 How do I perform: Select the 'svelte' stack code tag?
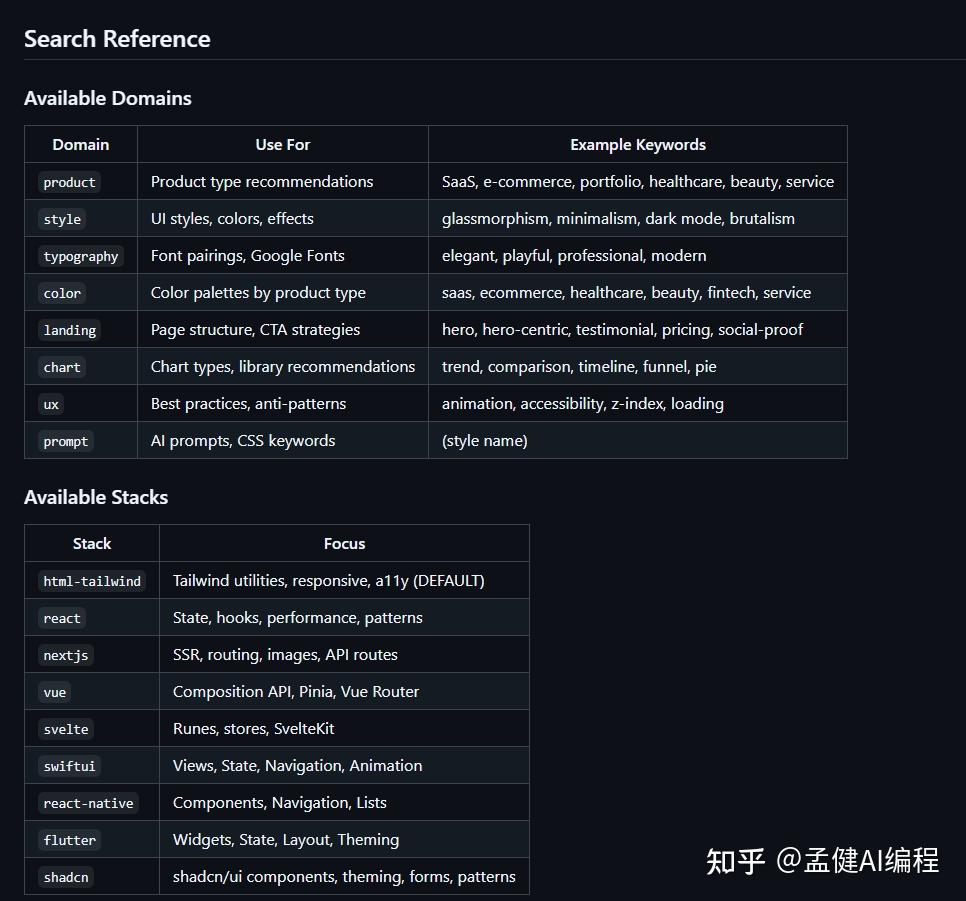66,729
